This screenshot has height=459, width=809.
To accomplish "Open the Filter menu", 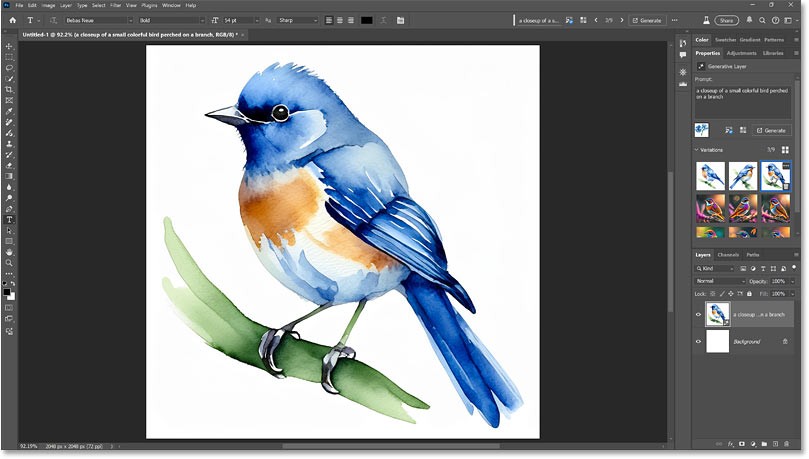I will [116, 5].
